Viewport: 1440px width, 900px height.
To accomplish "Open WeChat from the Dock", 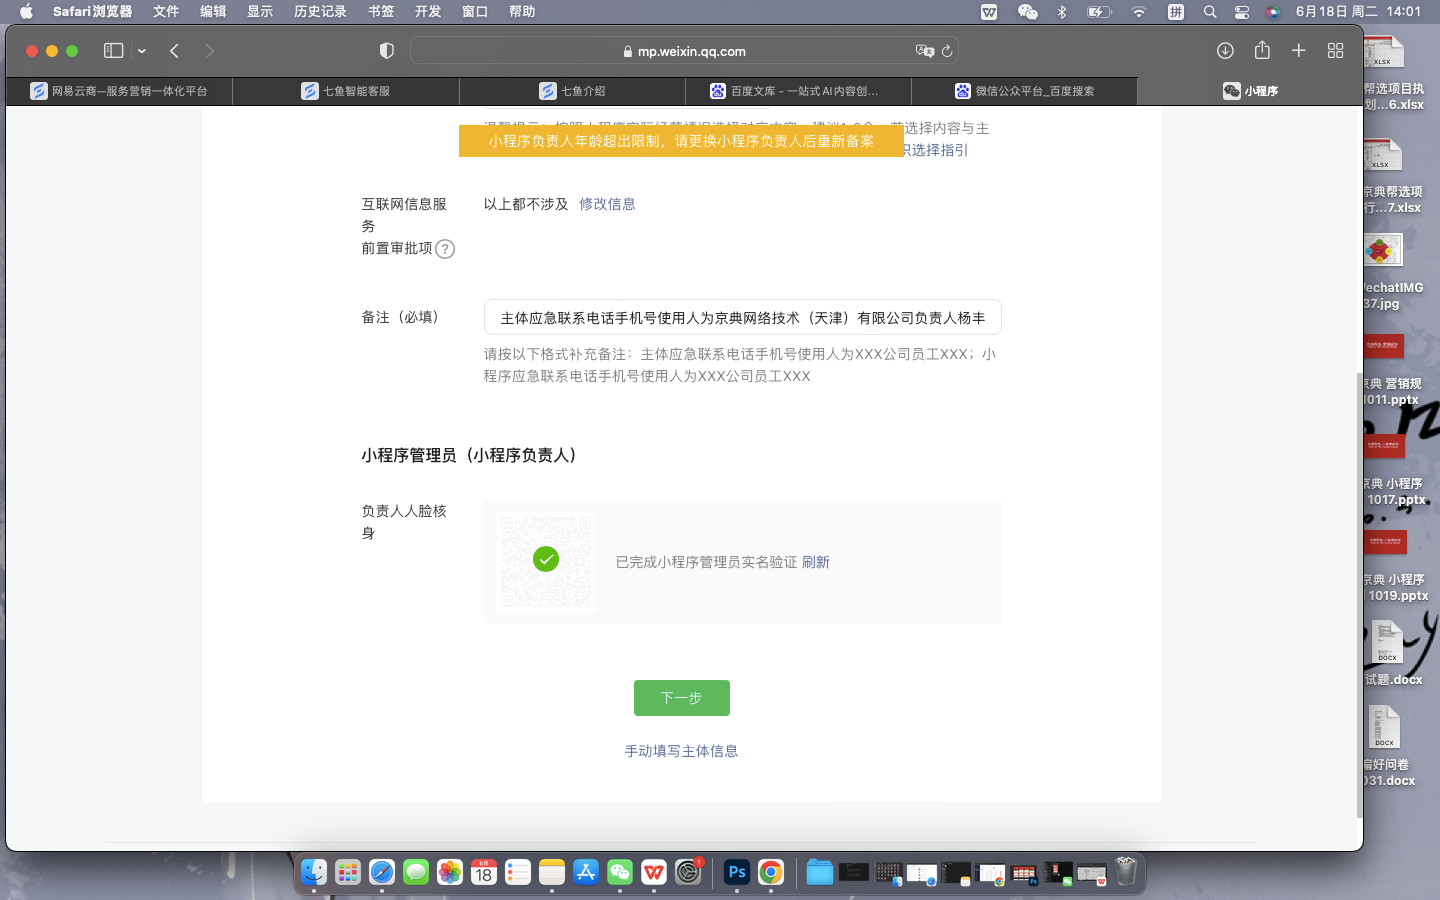I will [620, 872].
